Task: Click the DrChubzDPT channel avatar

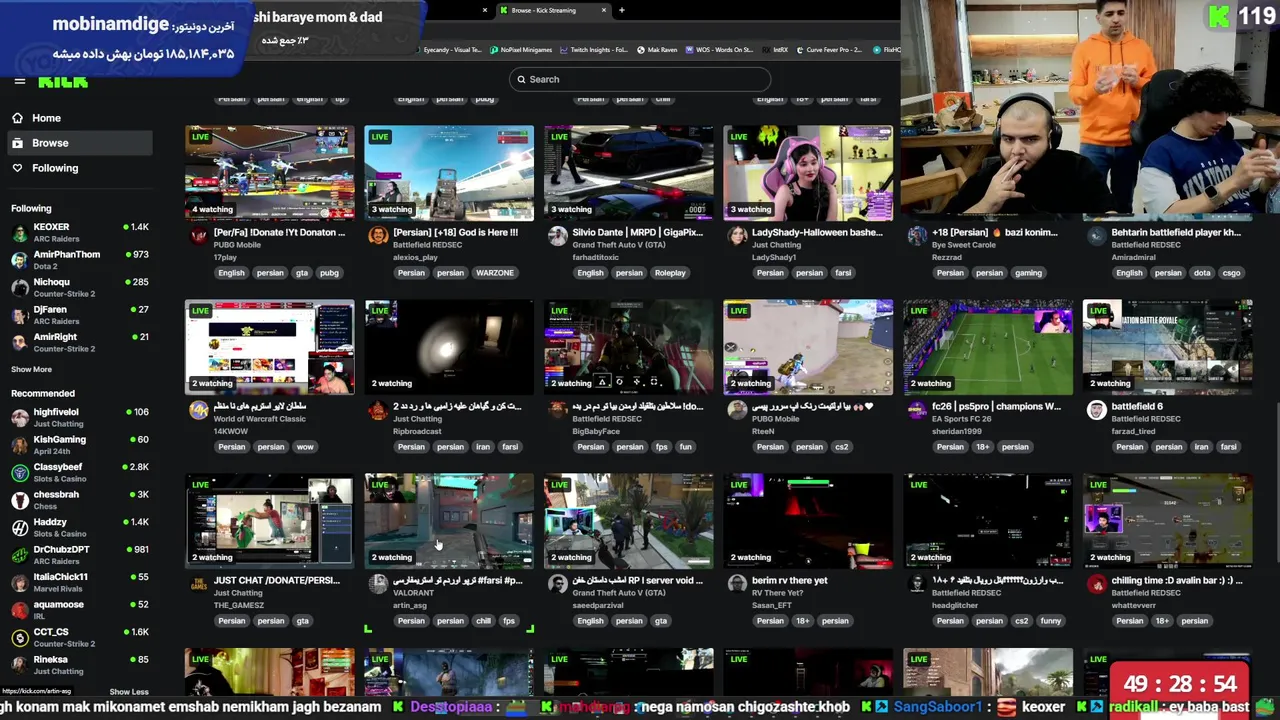Action: pos(19,555)
